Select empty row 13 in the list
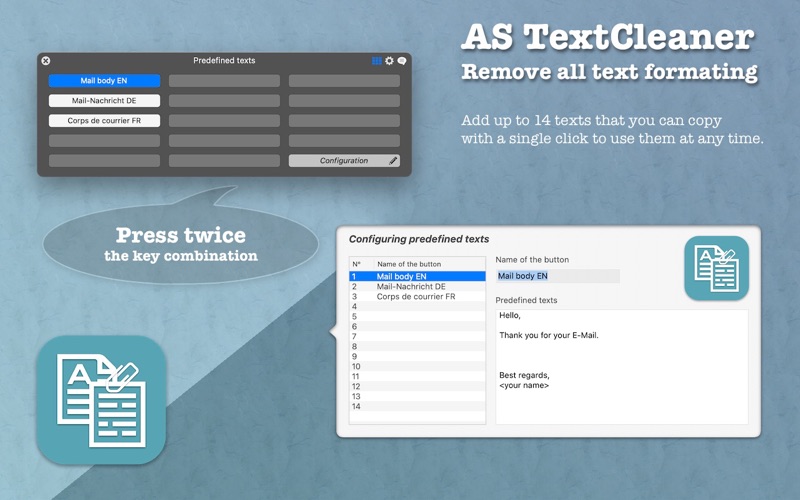Screen dimensions: 800x500 (417, 396)
